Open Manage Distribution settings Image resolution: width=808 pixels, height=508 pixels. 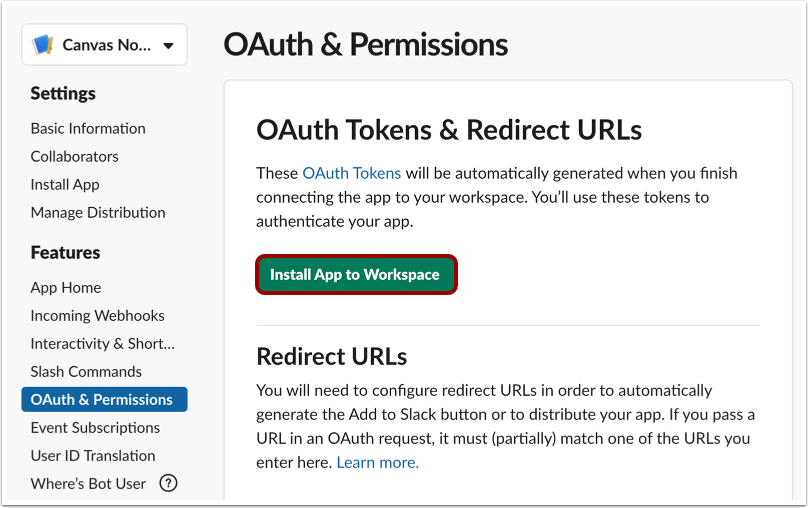[x=98, y=212]
